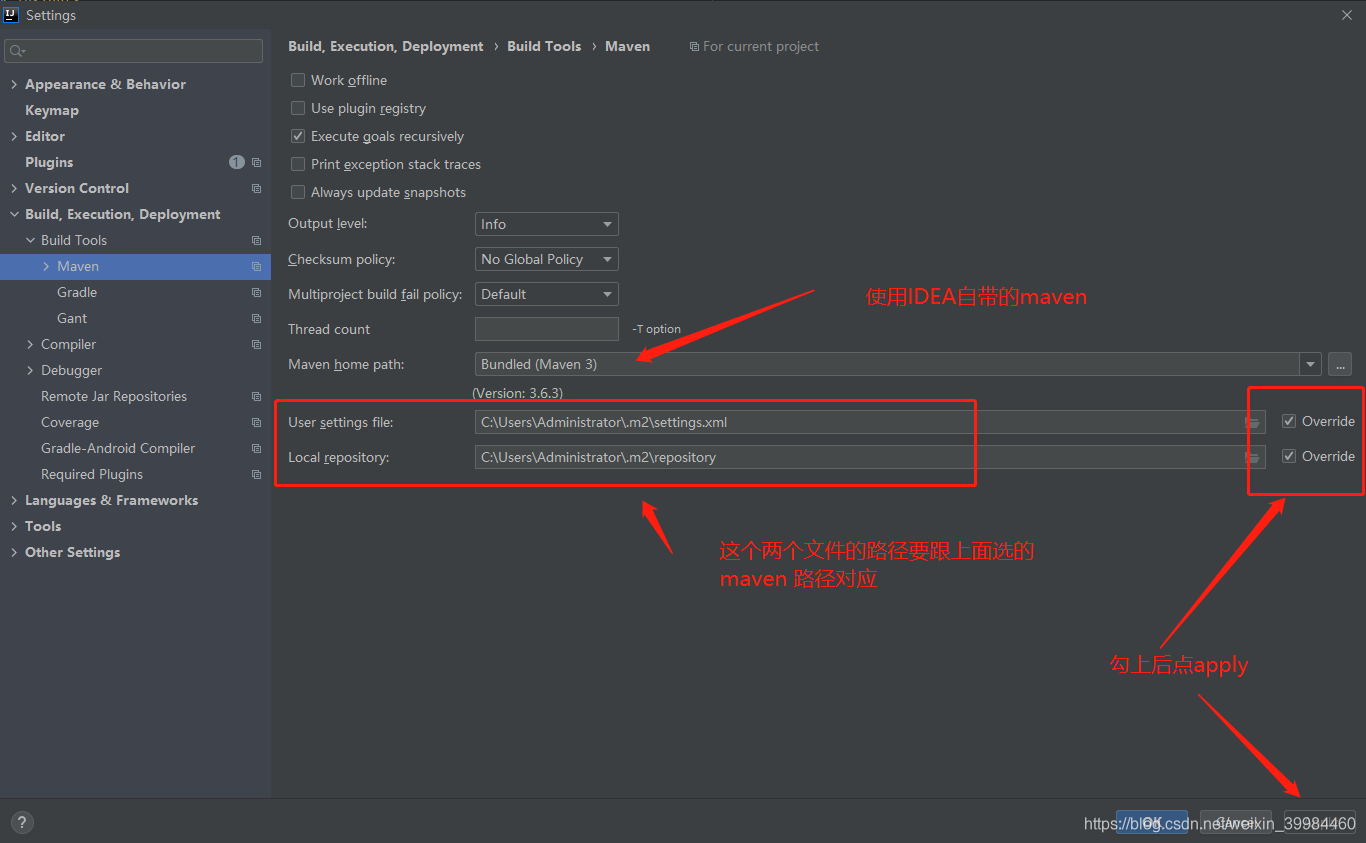
Task: Toggle Override for User settings file
Action: point(1289,421)
